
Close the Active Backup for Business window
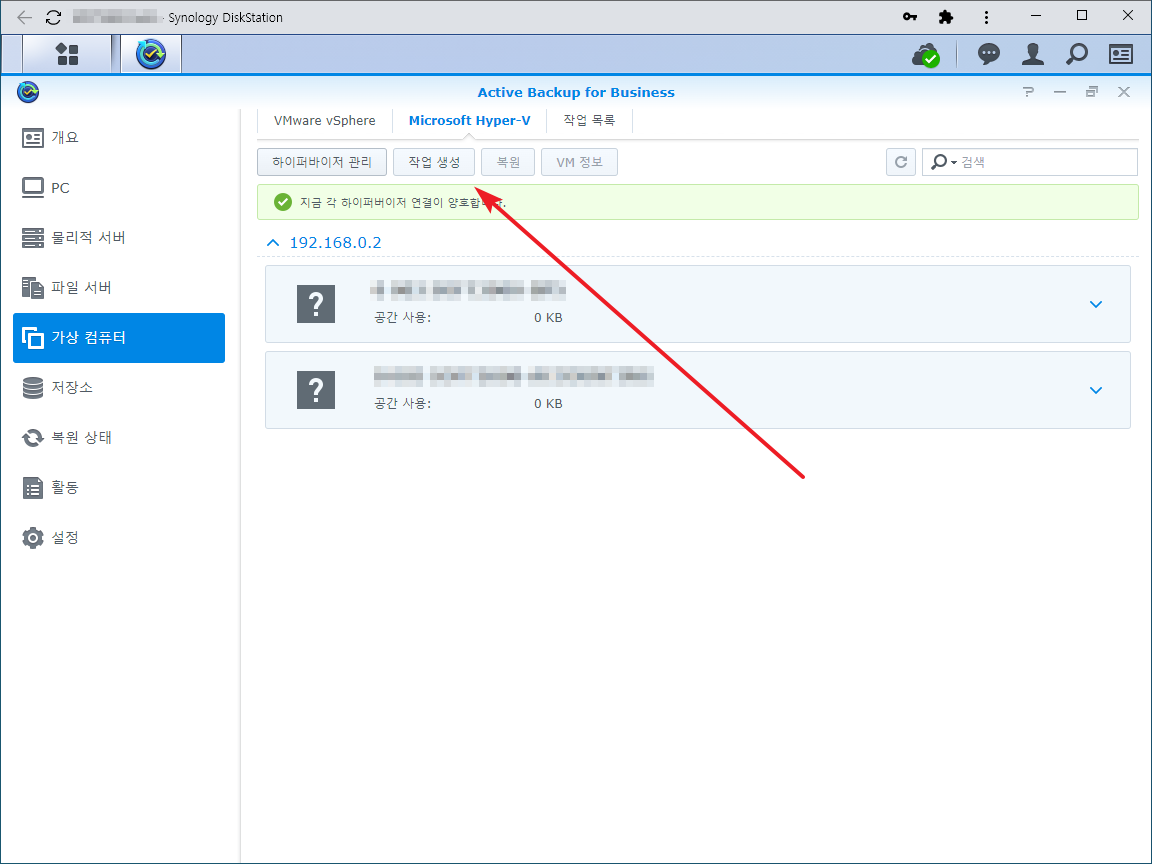click(x=1124, y=92)
